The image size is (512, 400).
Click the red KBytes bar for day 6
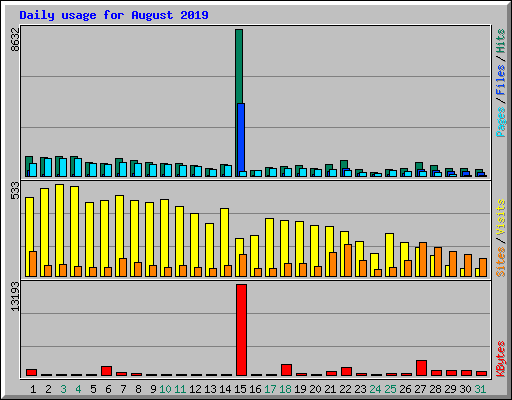106,371
